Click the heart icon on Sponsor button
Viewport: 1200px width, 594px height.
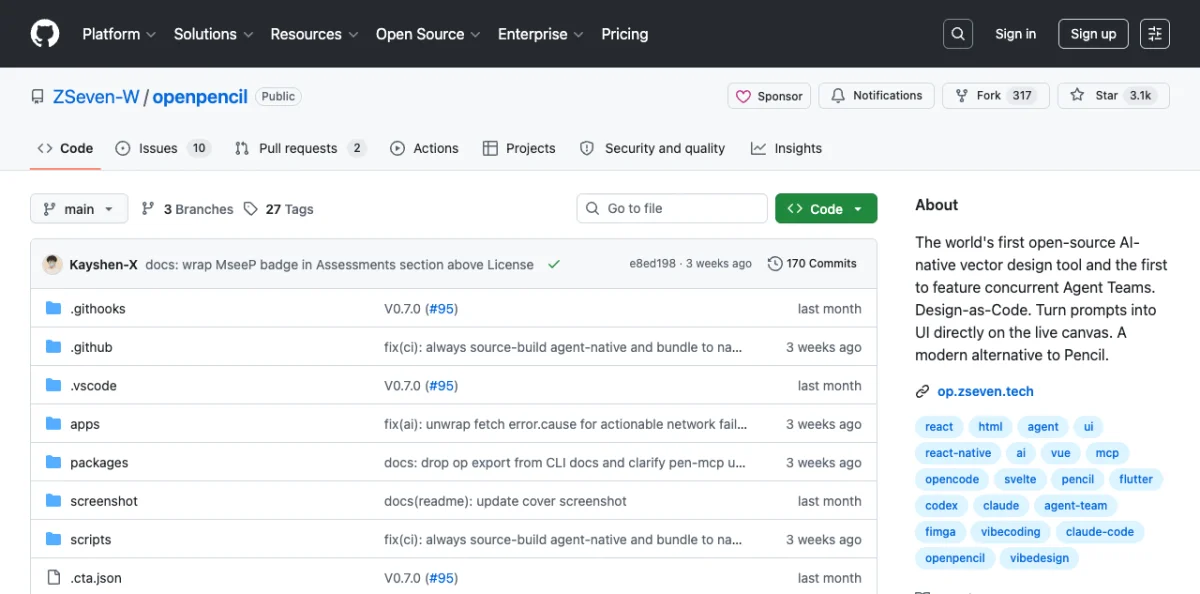[743, 96]
